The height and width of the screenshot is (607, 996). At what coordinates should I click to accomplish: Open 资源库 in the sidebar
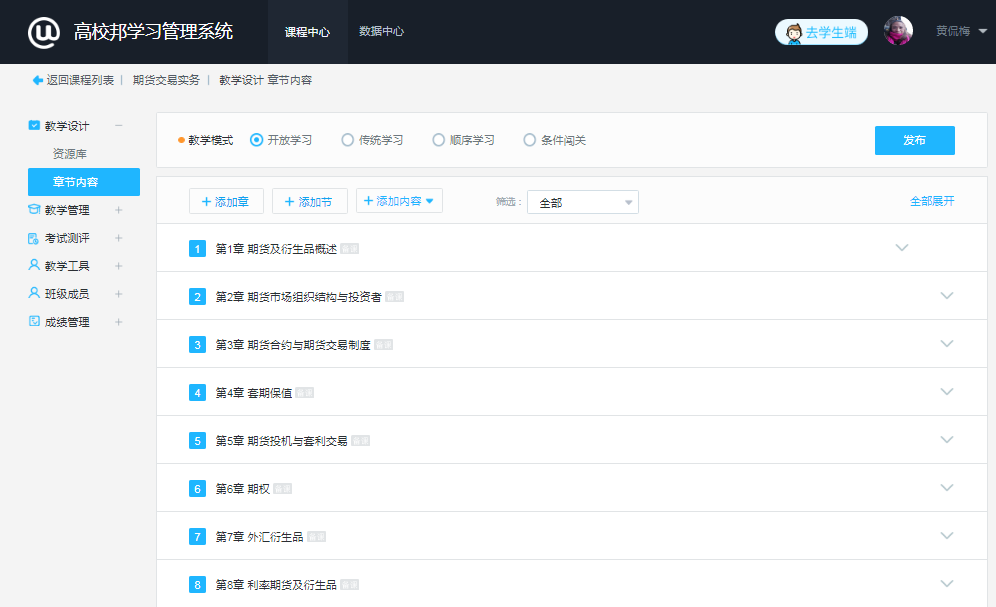click(x=70, y=154)
